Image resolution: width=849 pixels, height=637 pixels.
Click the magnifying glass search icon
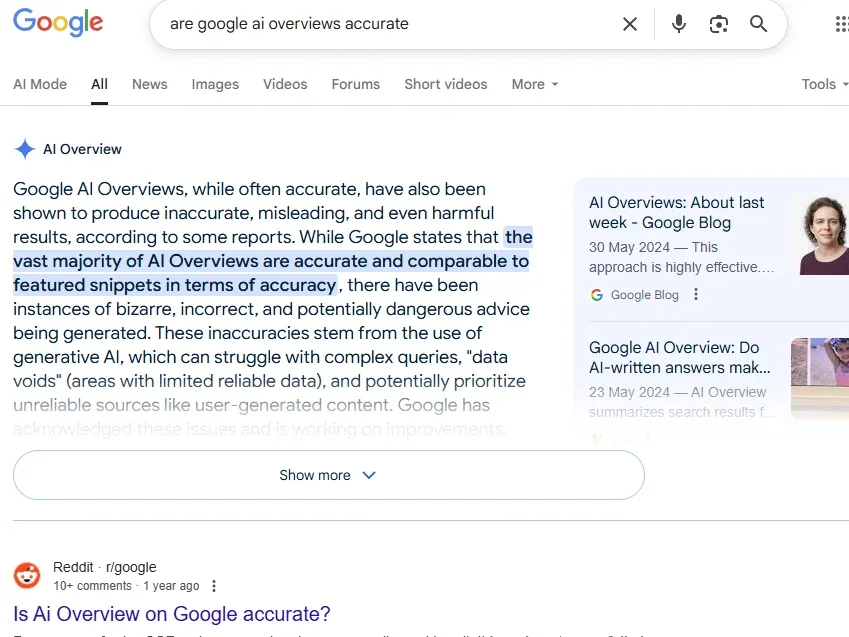coord(759,24)
